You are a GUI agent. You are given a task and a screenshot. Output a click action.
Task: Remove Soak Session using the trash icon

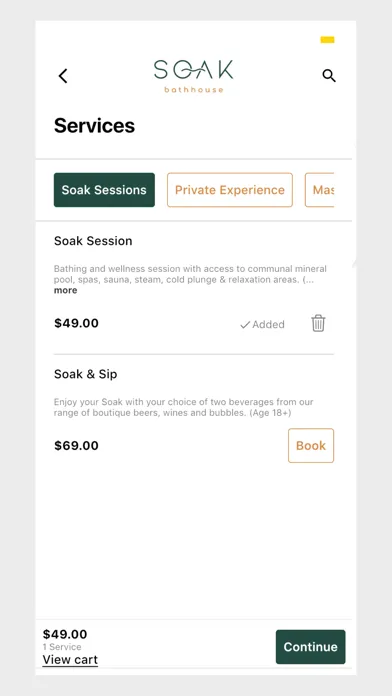click(318, 323)
